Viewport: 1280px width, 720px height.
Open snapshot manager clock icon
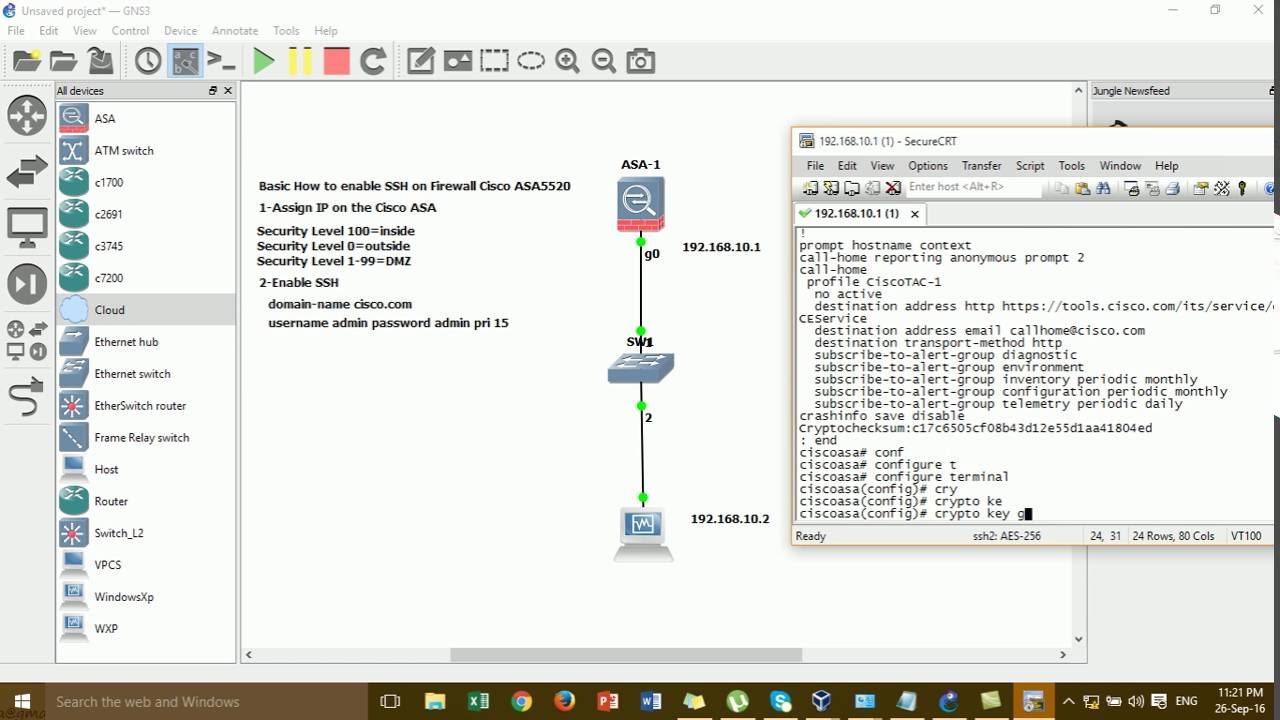tap(148, 61)
